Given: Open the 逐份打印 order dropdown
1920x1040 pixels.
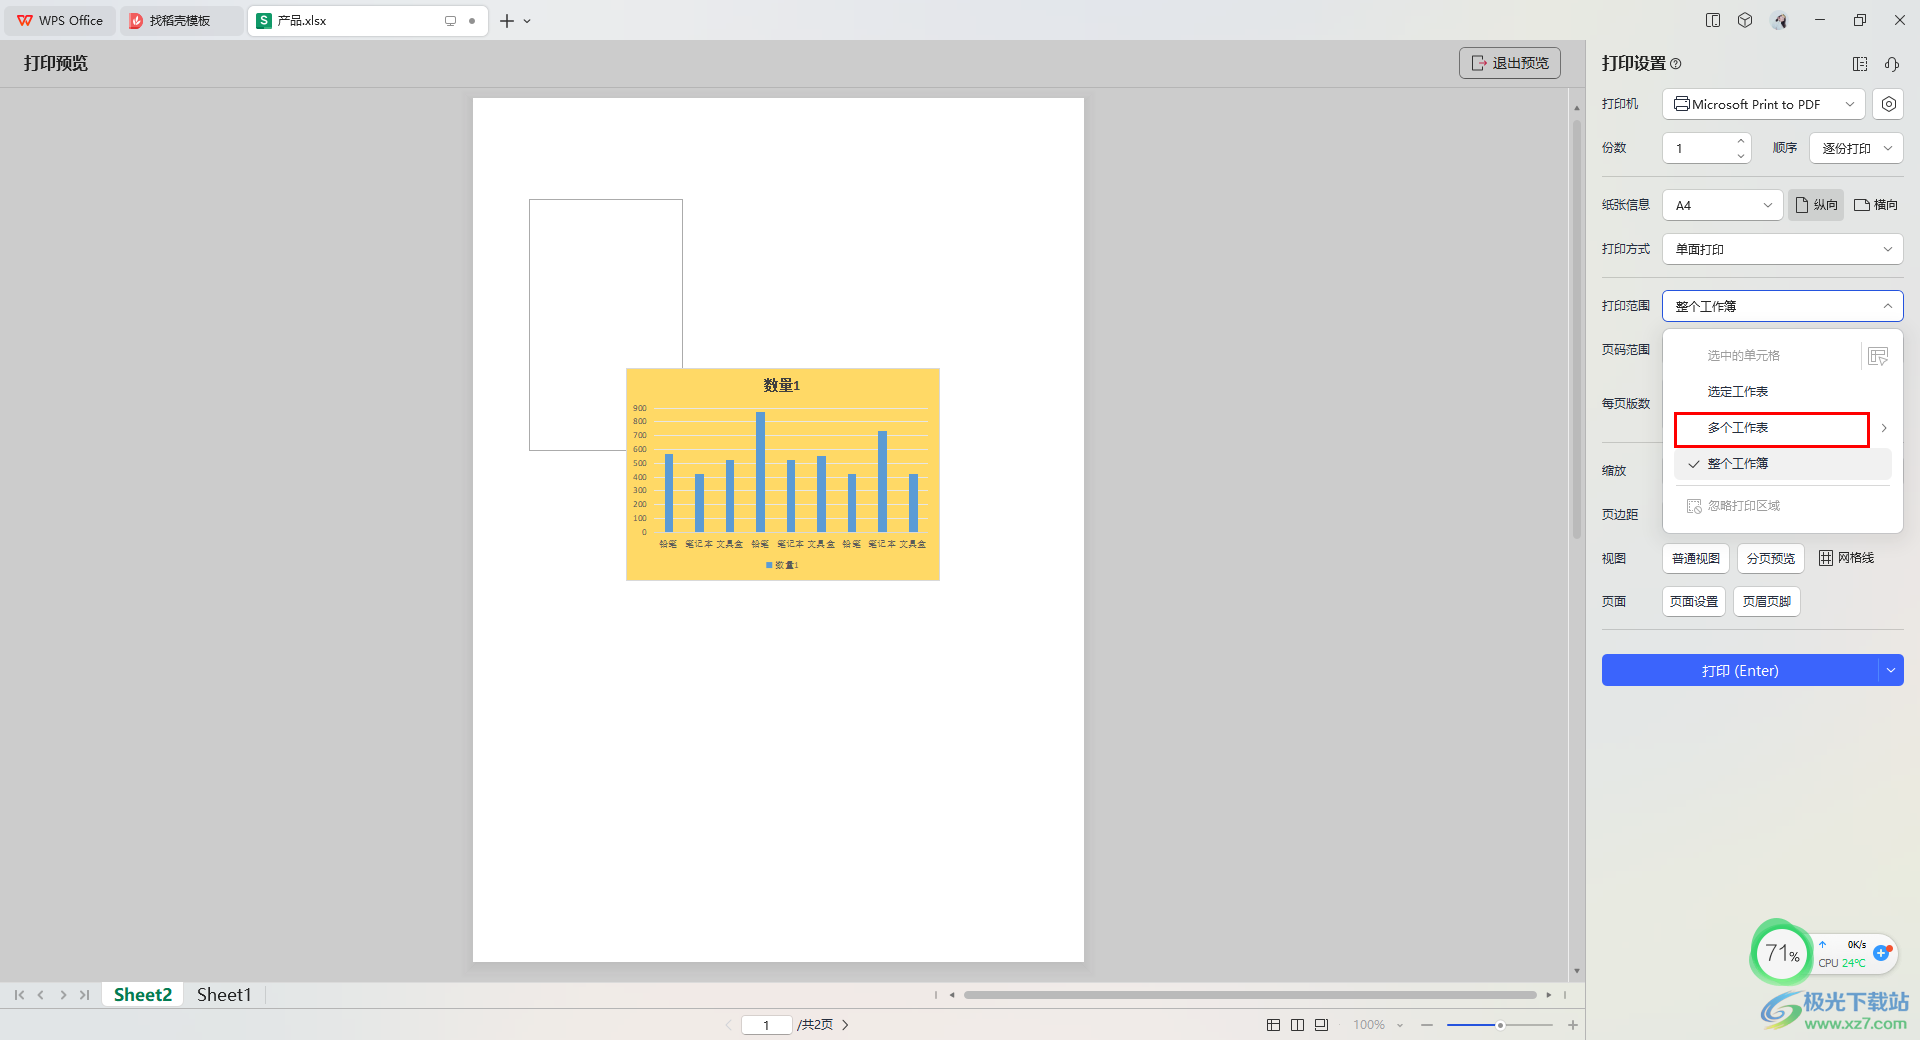Looking at the screenshot, I should [1856, 148].
